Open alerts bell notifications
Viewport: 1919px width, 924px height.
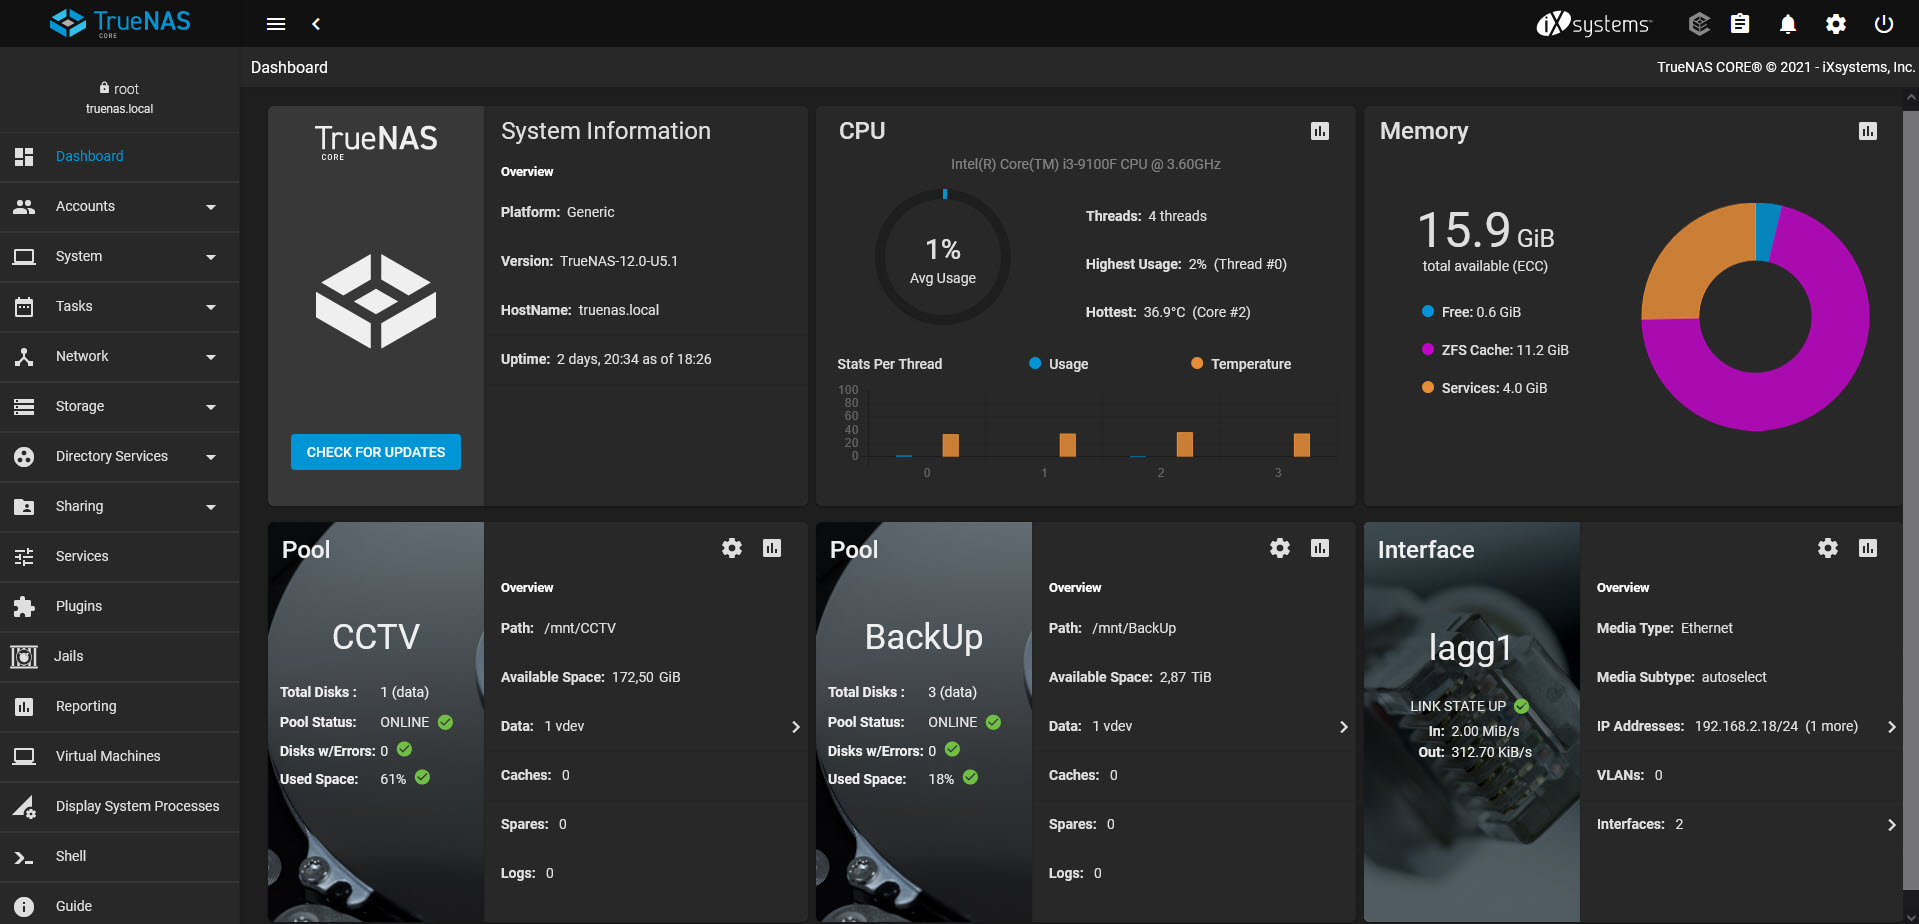1788,24
